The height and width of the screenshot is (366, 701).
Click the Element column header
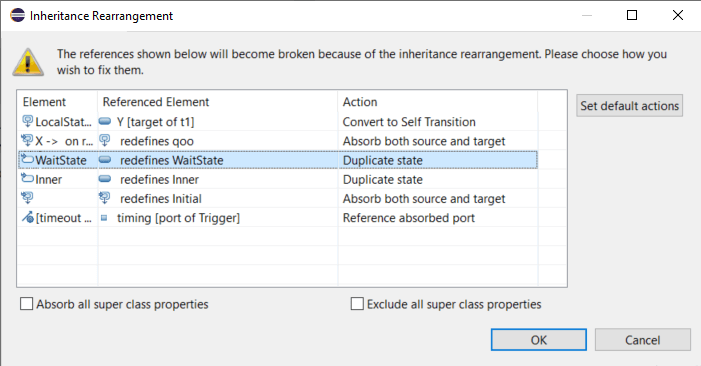[x=57, y=102]
